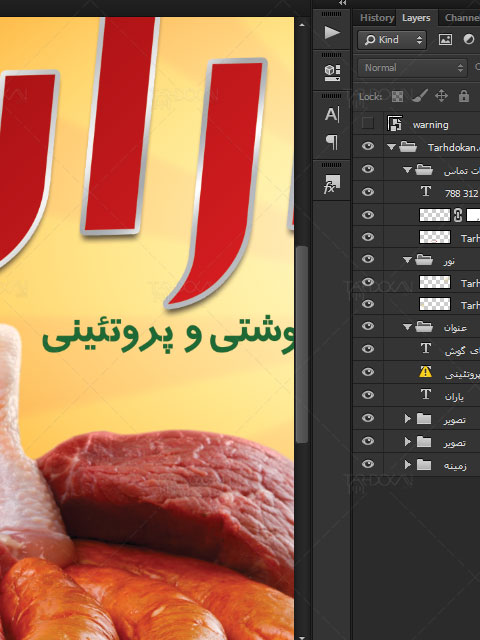Image resolution: width=480 pixels, height=640 pixels.
Task: Hide the Tarhdokan group layer
Action: [368, 146]
